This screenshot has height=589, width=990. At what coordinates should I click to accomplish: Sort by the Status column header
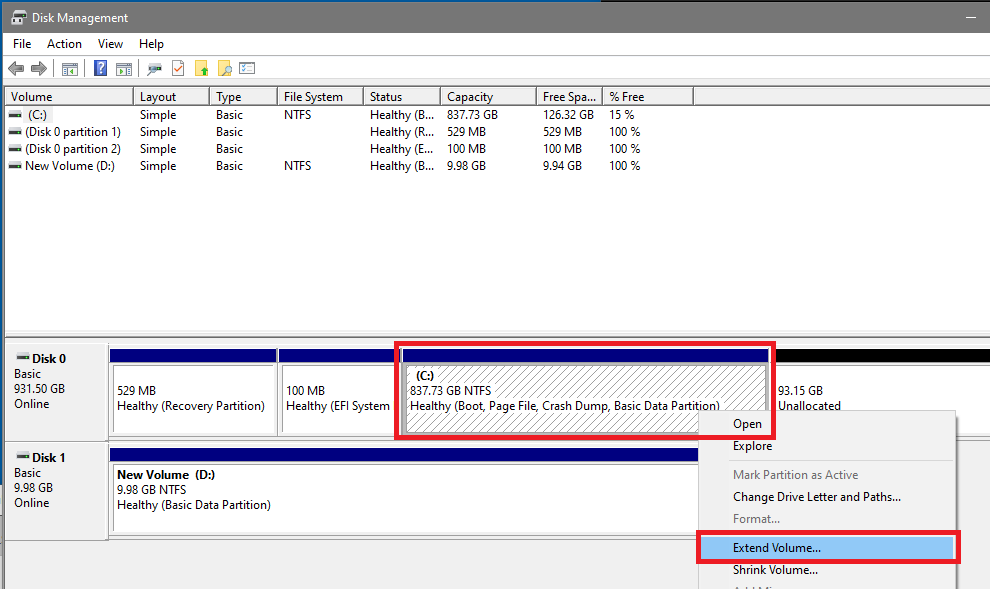coord(402,97)
